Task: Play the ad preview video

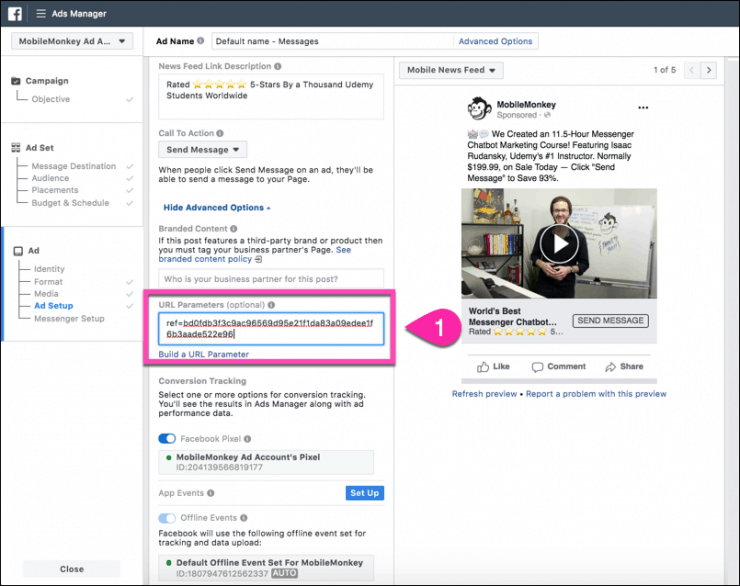Action: click(x=559, y=244)
